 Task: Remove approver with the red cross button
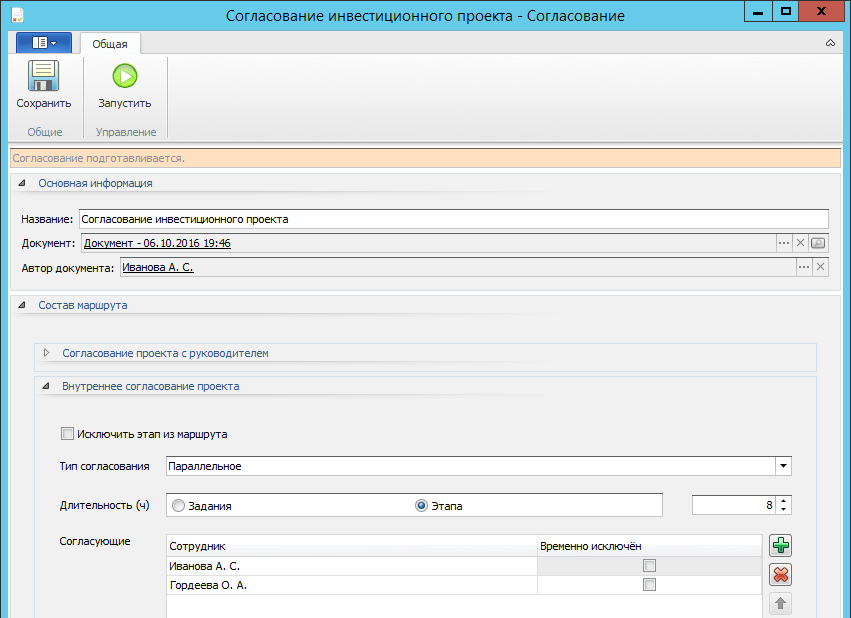pyautogui.click(x=781, y=574)
